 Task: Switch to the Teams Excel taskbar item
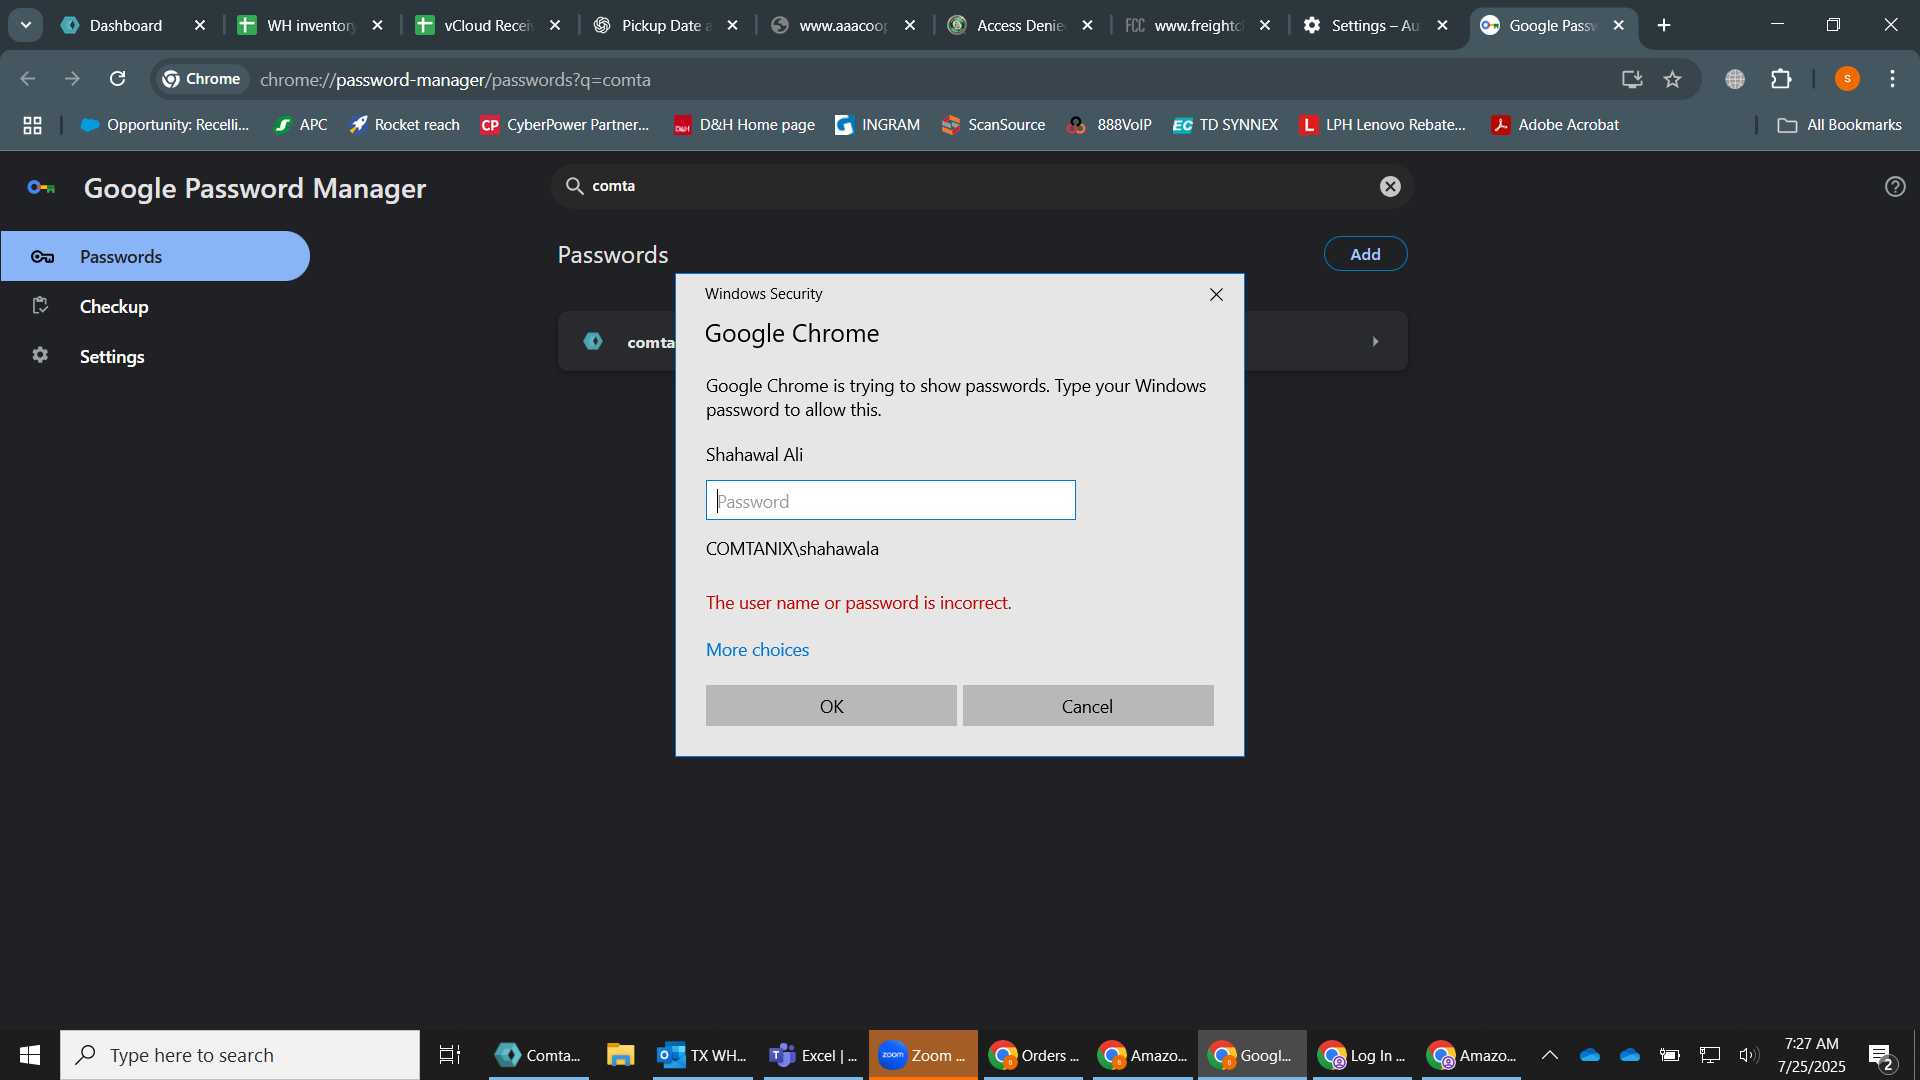pos(813,1055)
